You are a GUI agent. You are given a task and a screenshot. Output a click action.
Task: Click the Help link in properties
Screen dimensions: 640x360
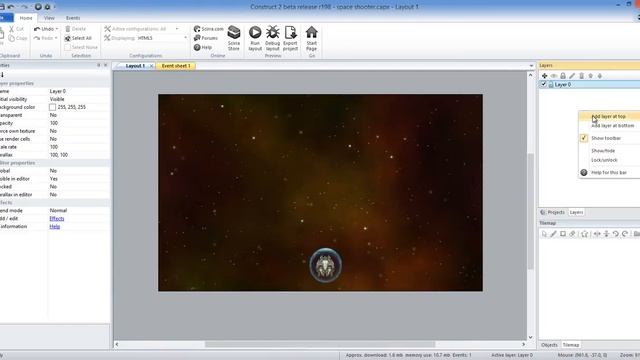tap(55, 227)
